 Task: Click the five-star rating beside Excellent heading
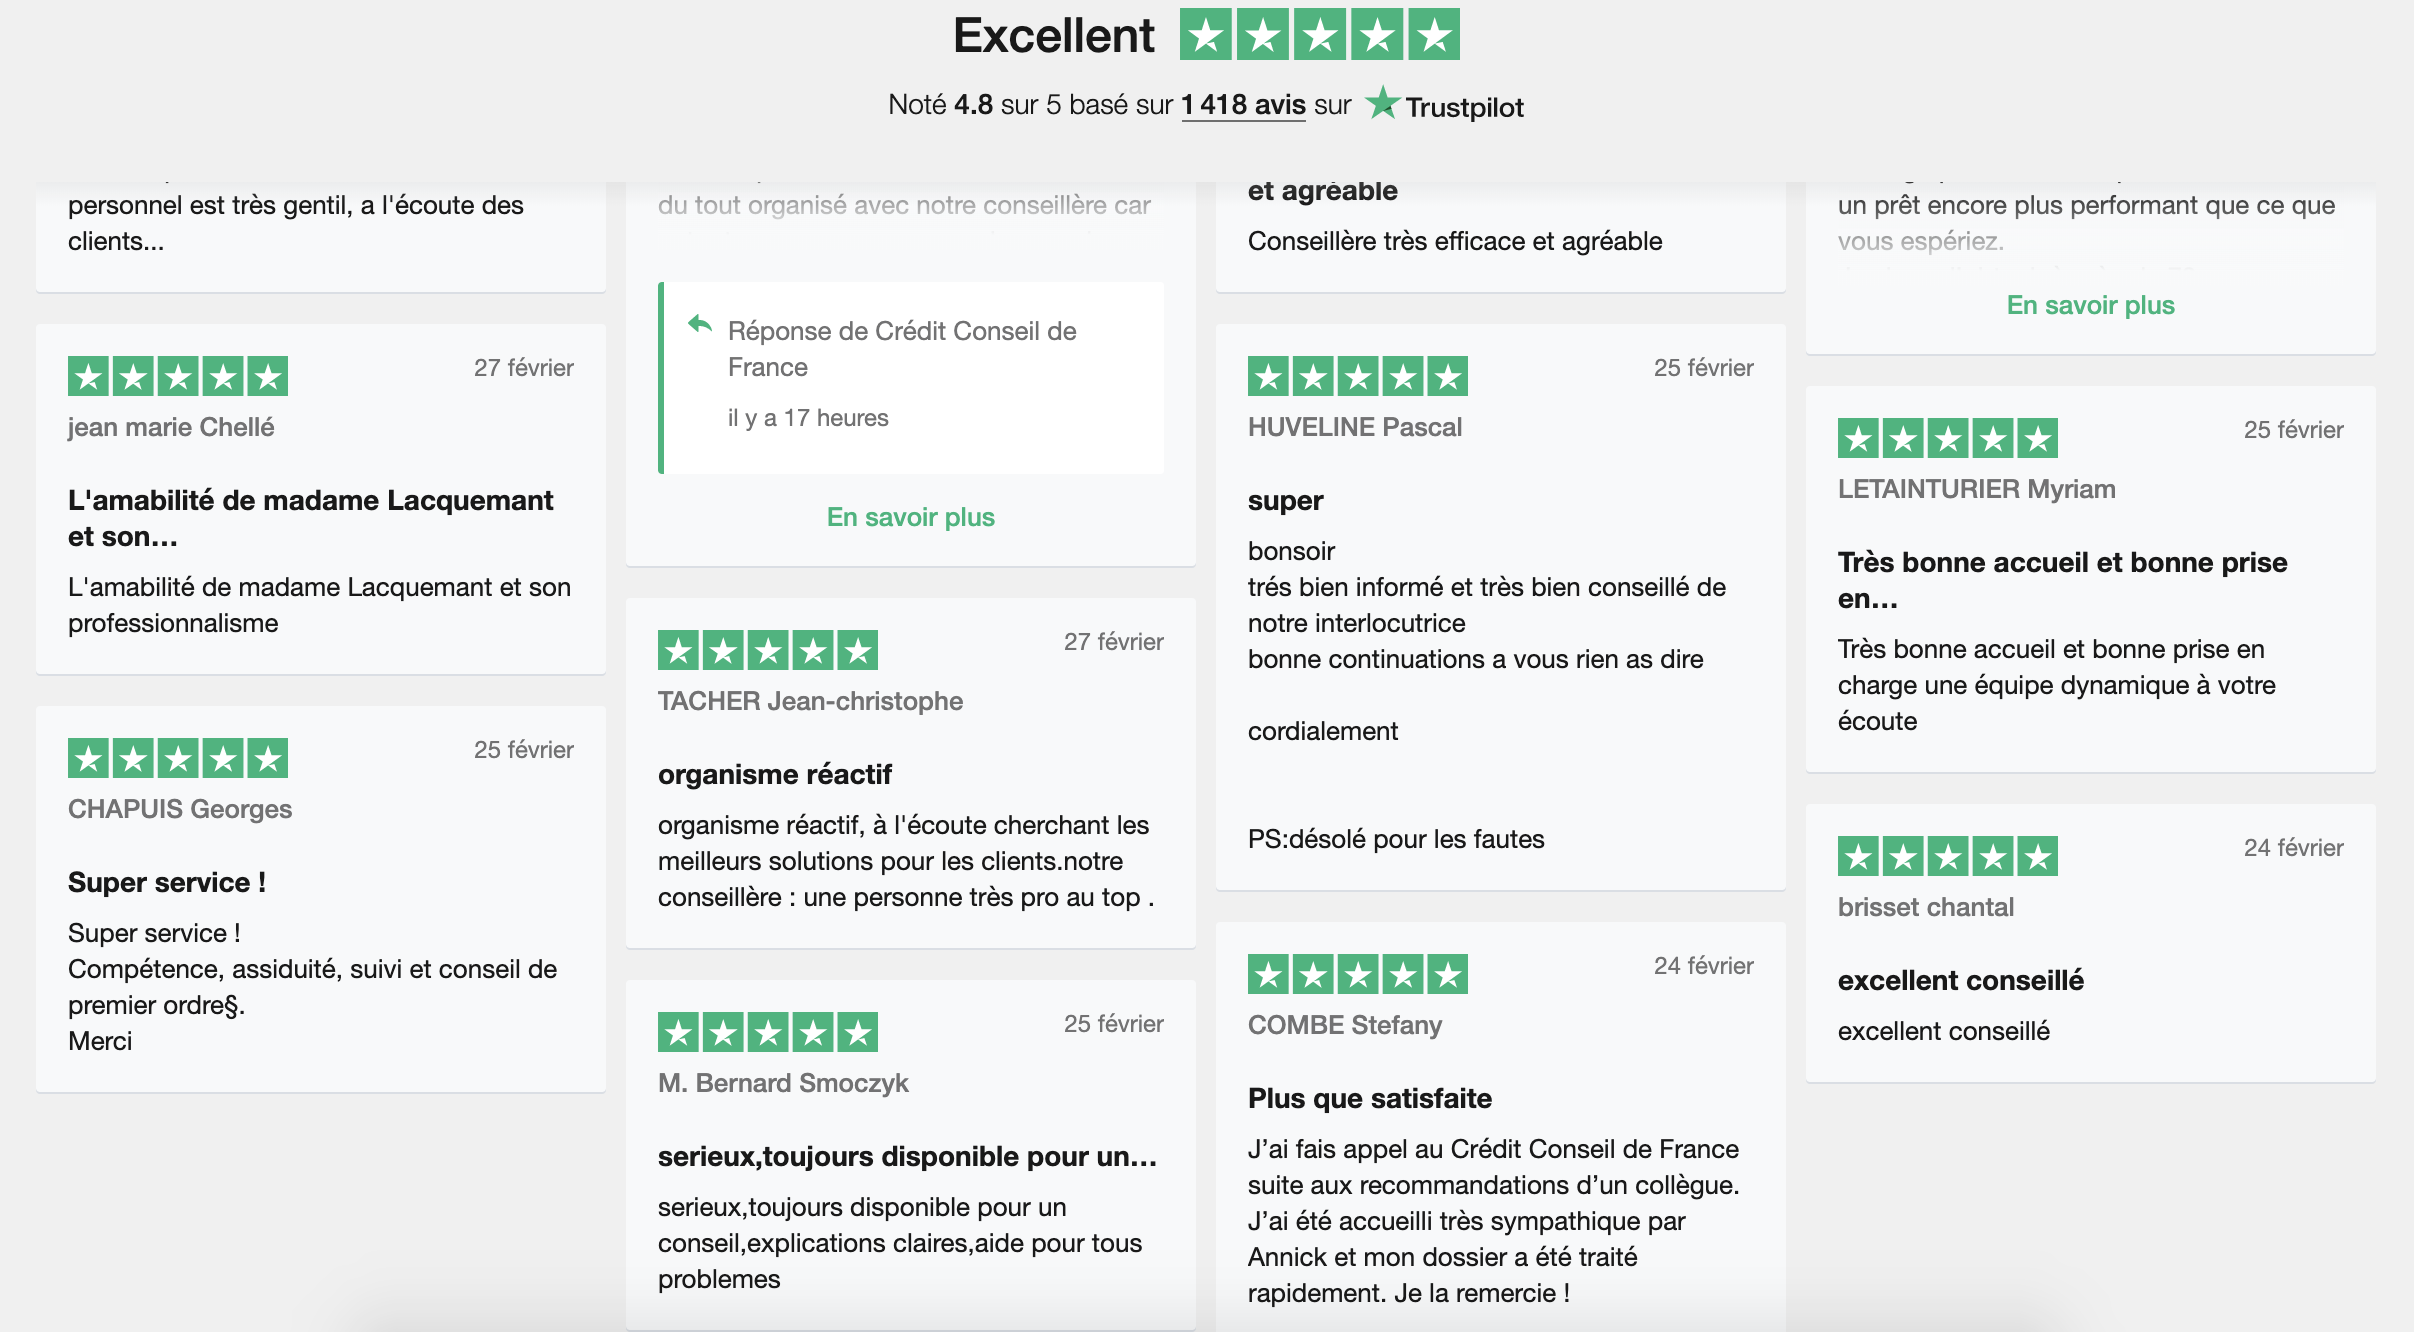[x=1320, y=35]
